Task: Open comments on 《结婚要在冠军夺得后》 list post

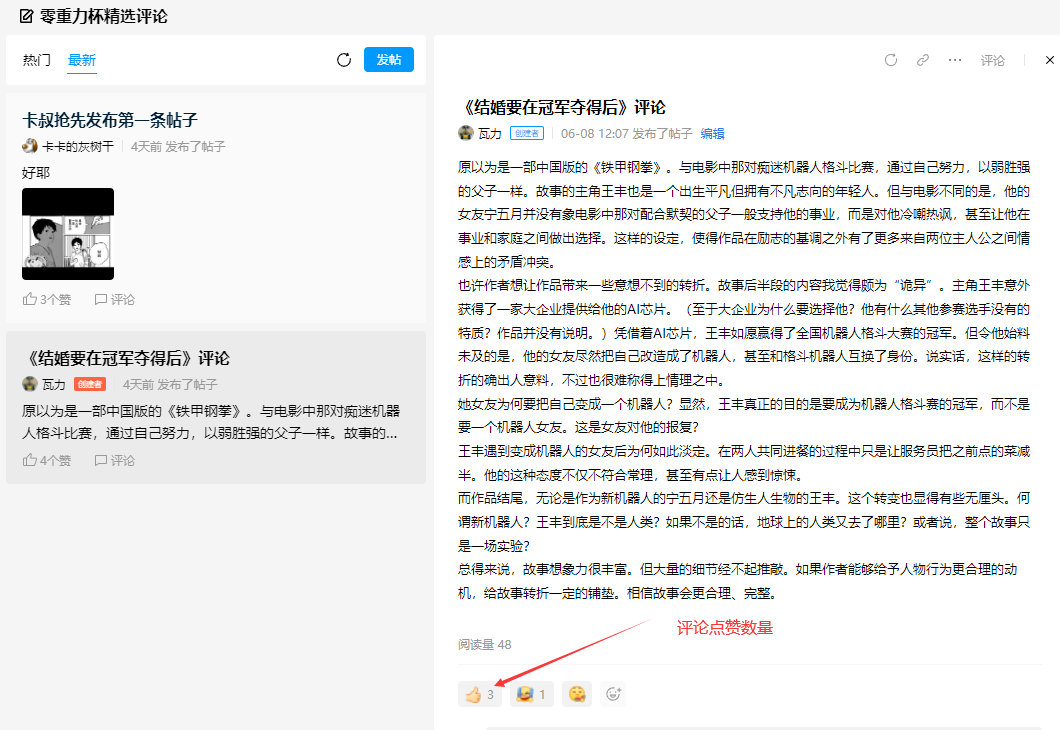Action: (x=115, y=461)
